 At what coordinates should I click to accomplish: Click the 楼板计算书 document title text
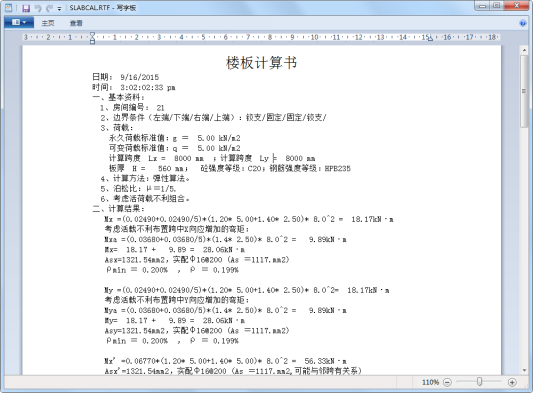click(x=261, y=63)
